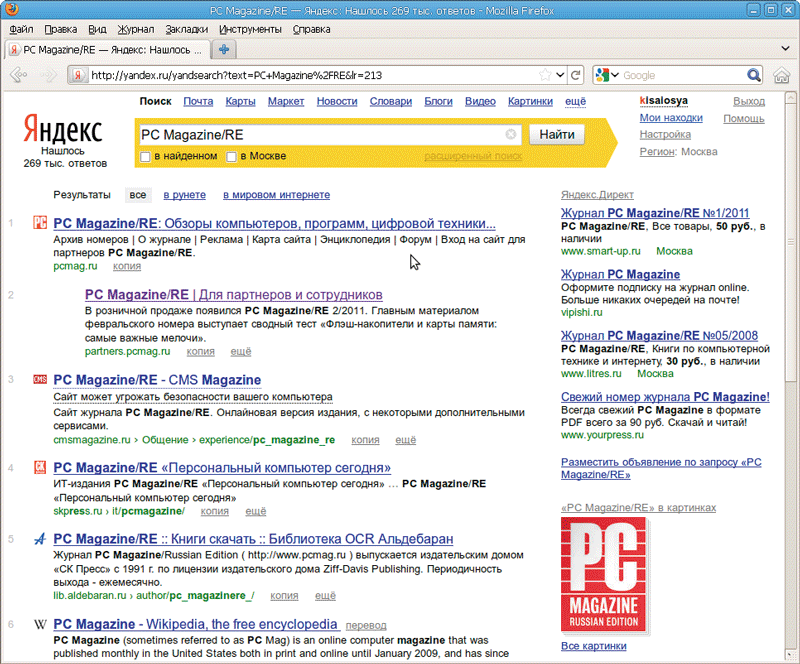Open the address bar history dropdown arrow
This screenshot has height=664, width=800.
[x=560, y=76]
